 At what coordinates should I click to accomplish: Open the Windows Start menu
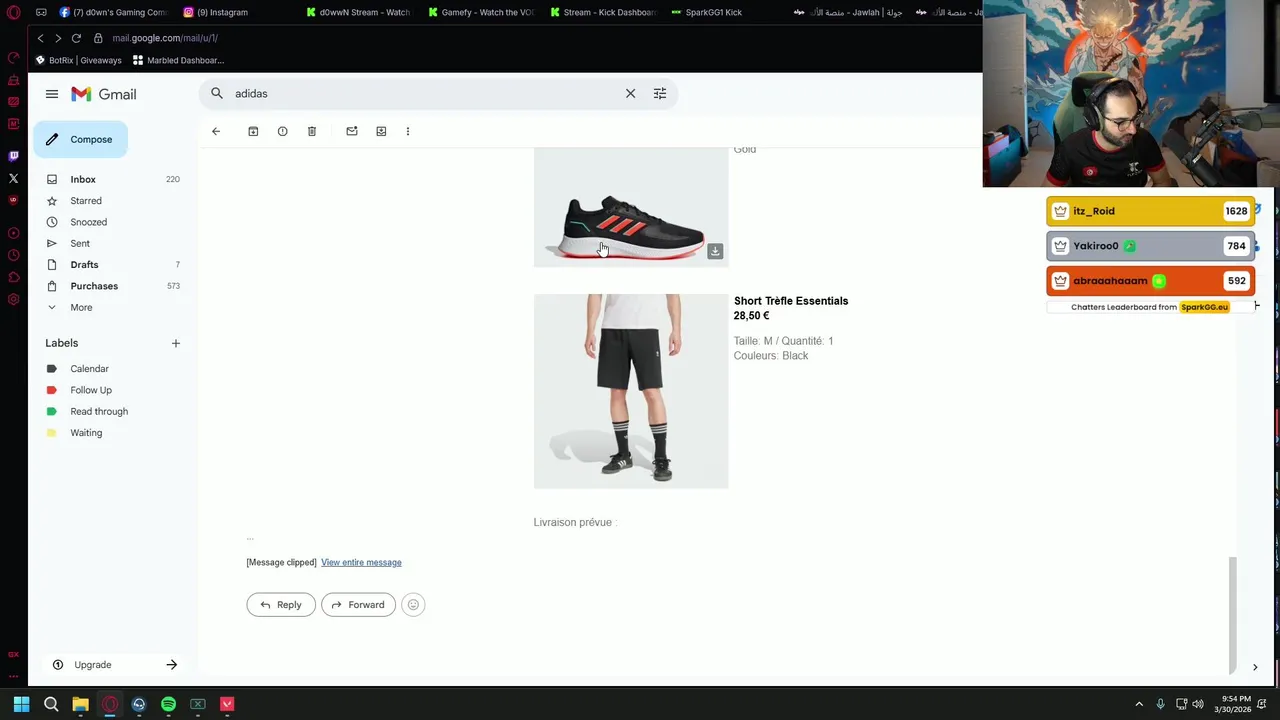21,704
